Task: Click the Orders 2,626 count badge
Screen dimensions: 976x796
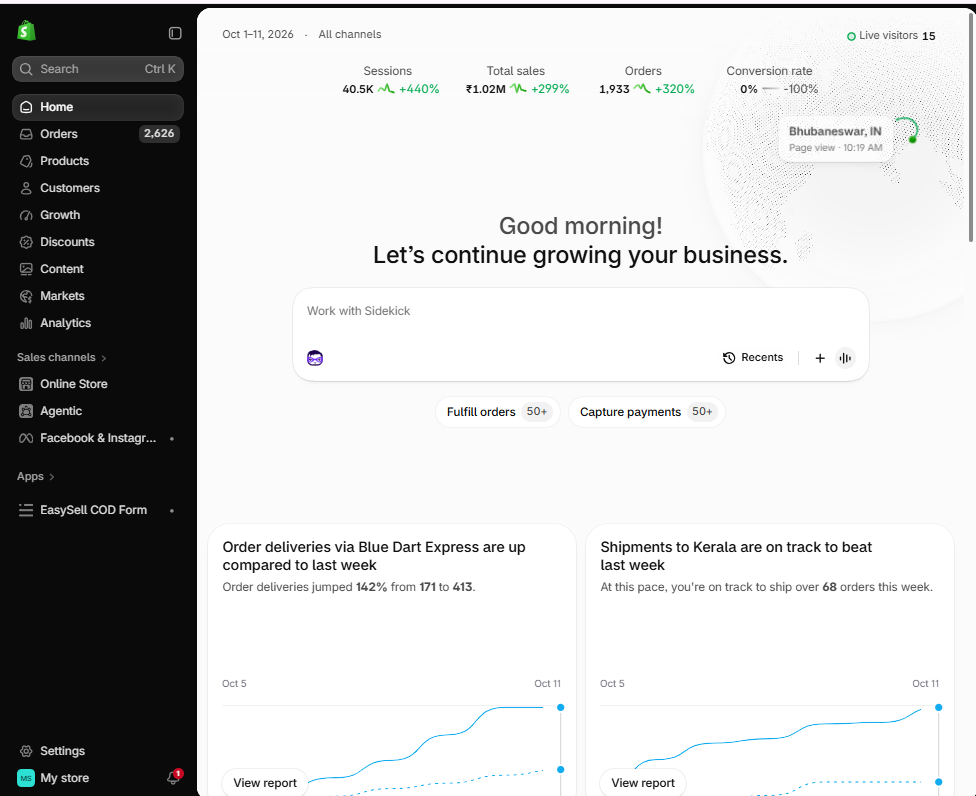Action: 159,133
